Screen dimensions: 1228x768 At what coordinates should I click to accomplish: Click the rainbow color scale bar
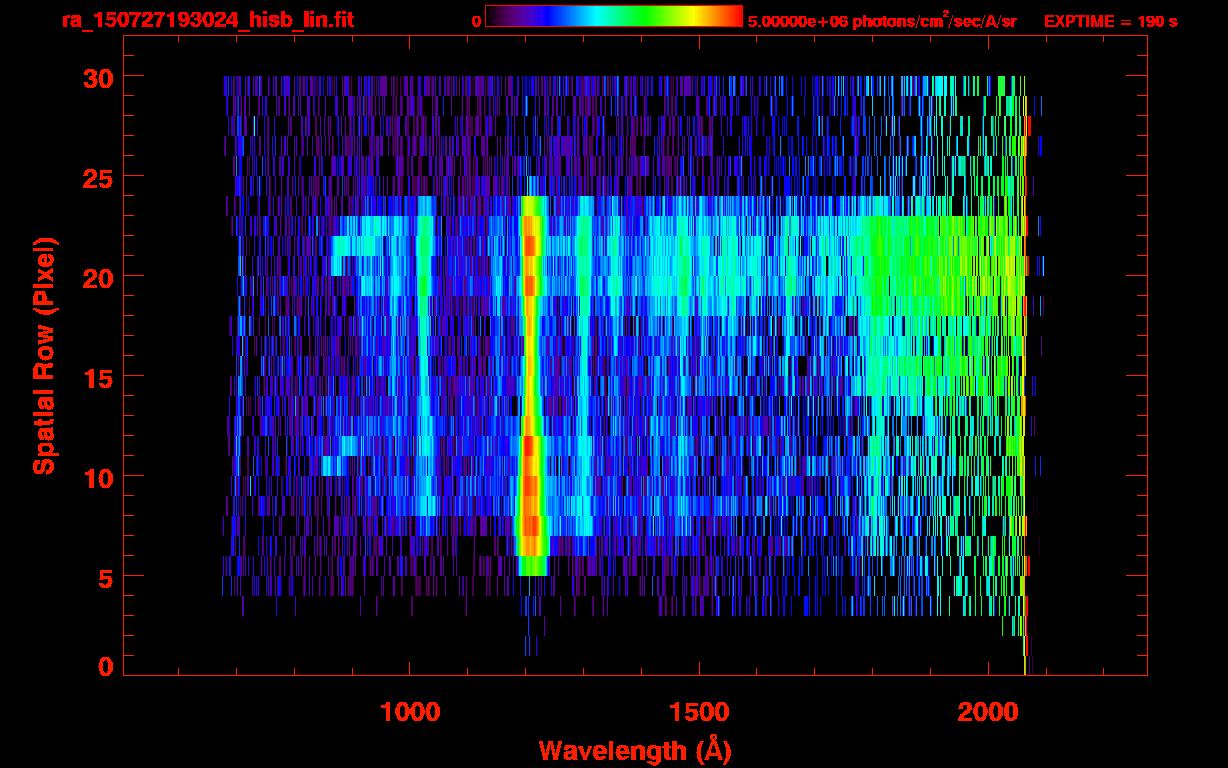pyautogui.click(x=614, y=16)
